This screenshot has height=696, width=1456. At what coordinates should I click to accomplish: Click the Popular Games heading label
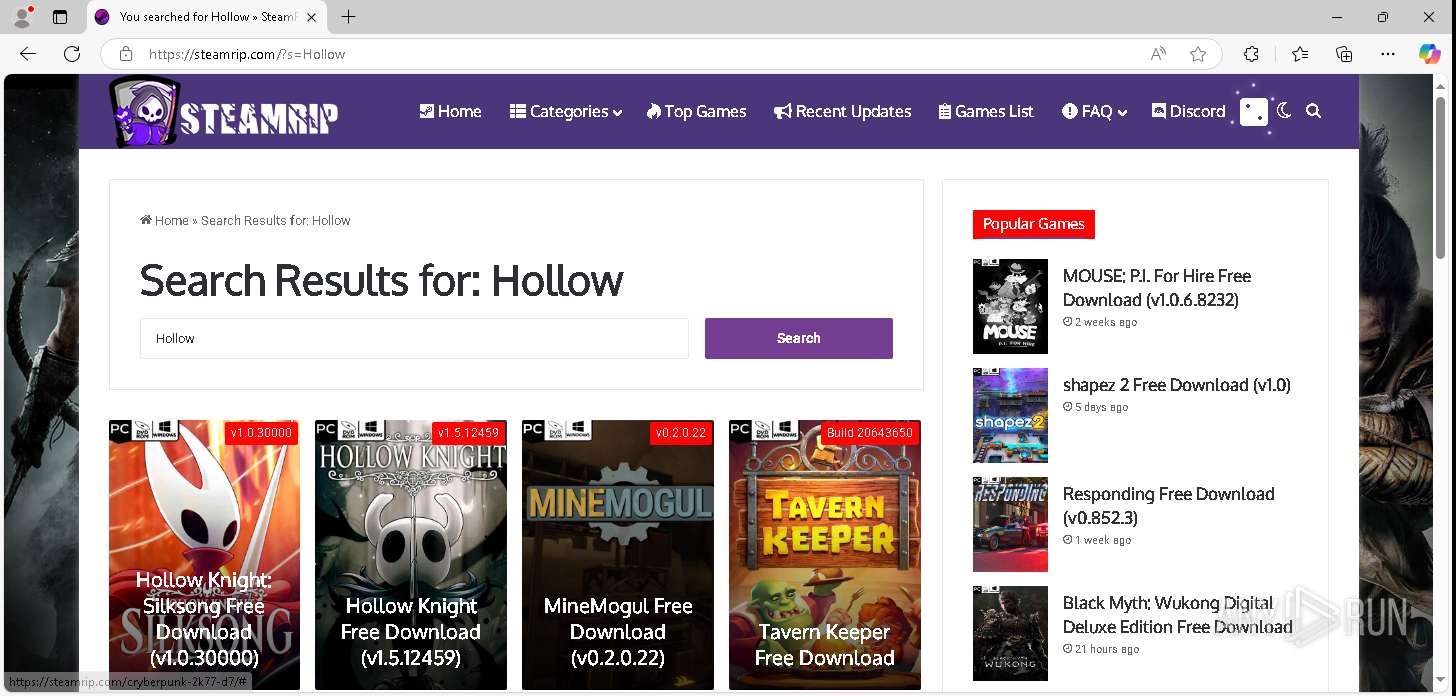(x=1034, y=224)
